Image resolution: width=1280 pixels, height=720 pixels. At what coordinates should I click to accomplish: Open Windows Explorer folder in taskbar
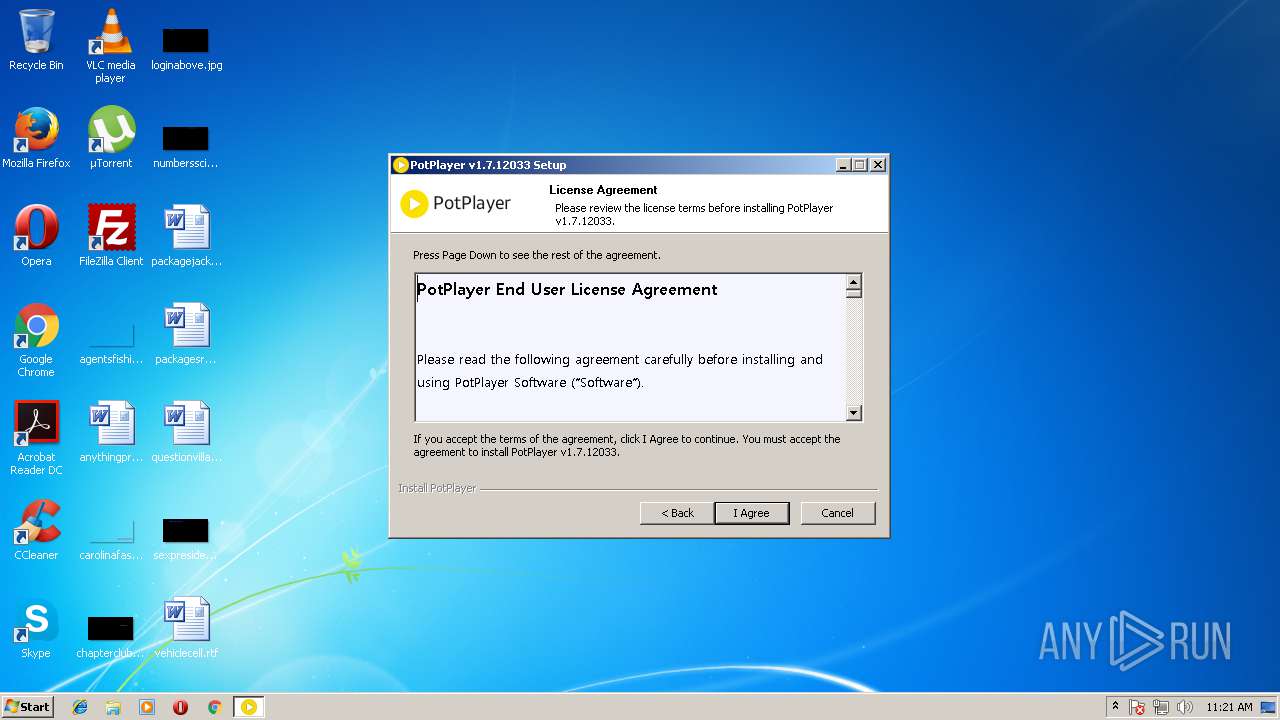click(x=113, y=707)
